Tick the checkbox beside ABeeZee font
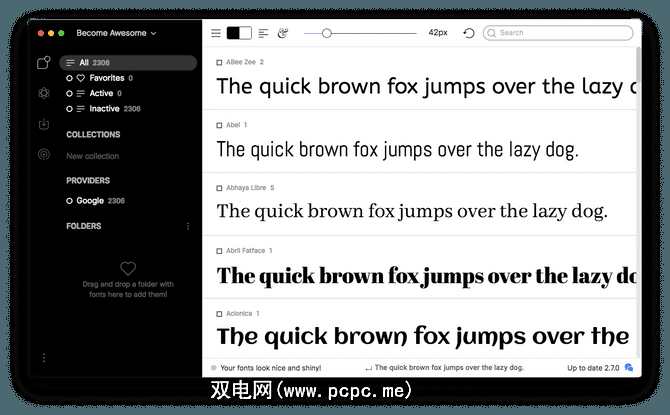The width and height of the screenshot is (670, 415). (220, 62)
